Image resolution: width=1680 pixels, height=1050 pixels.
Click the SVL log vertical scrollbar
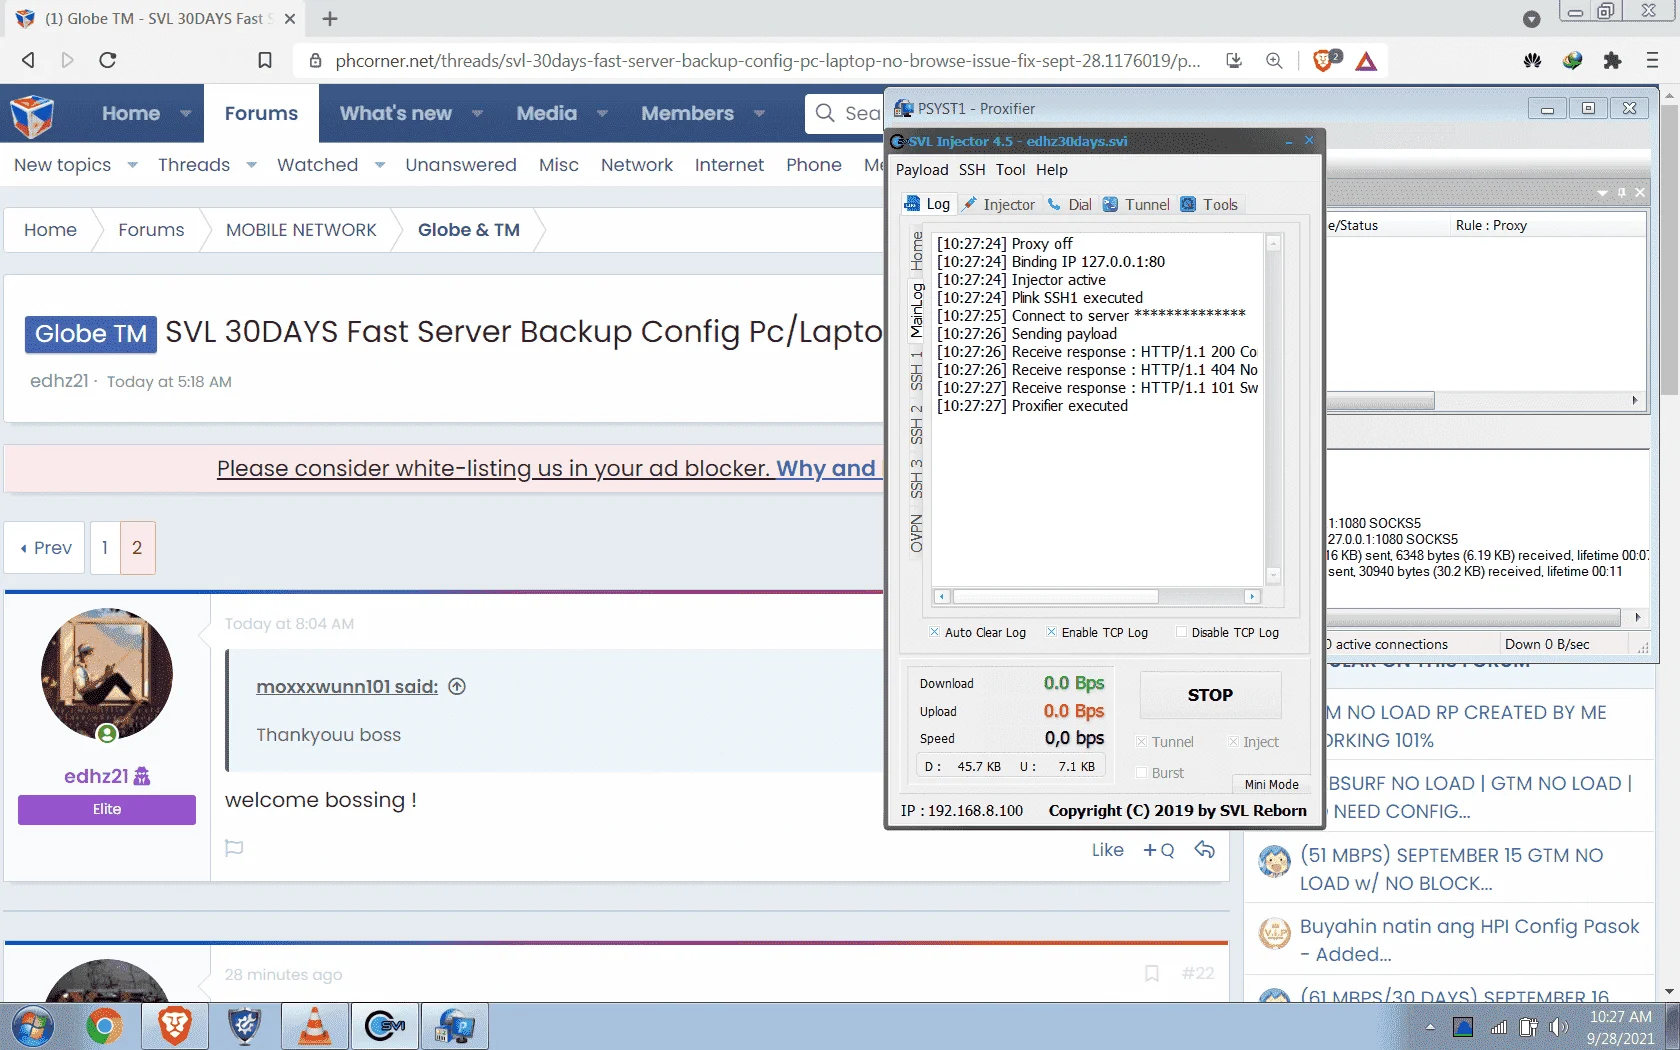1273,410
